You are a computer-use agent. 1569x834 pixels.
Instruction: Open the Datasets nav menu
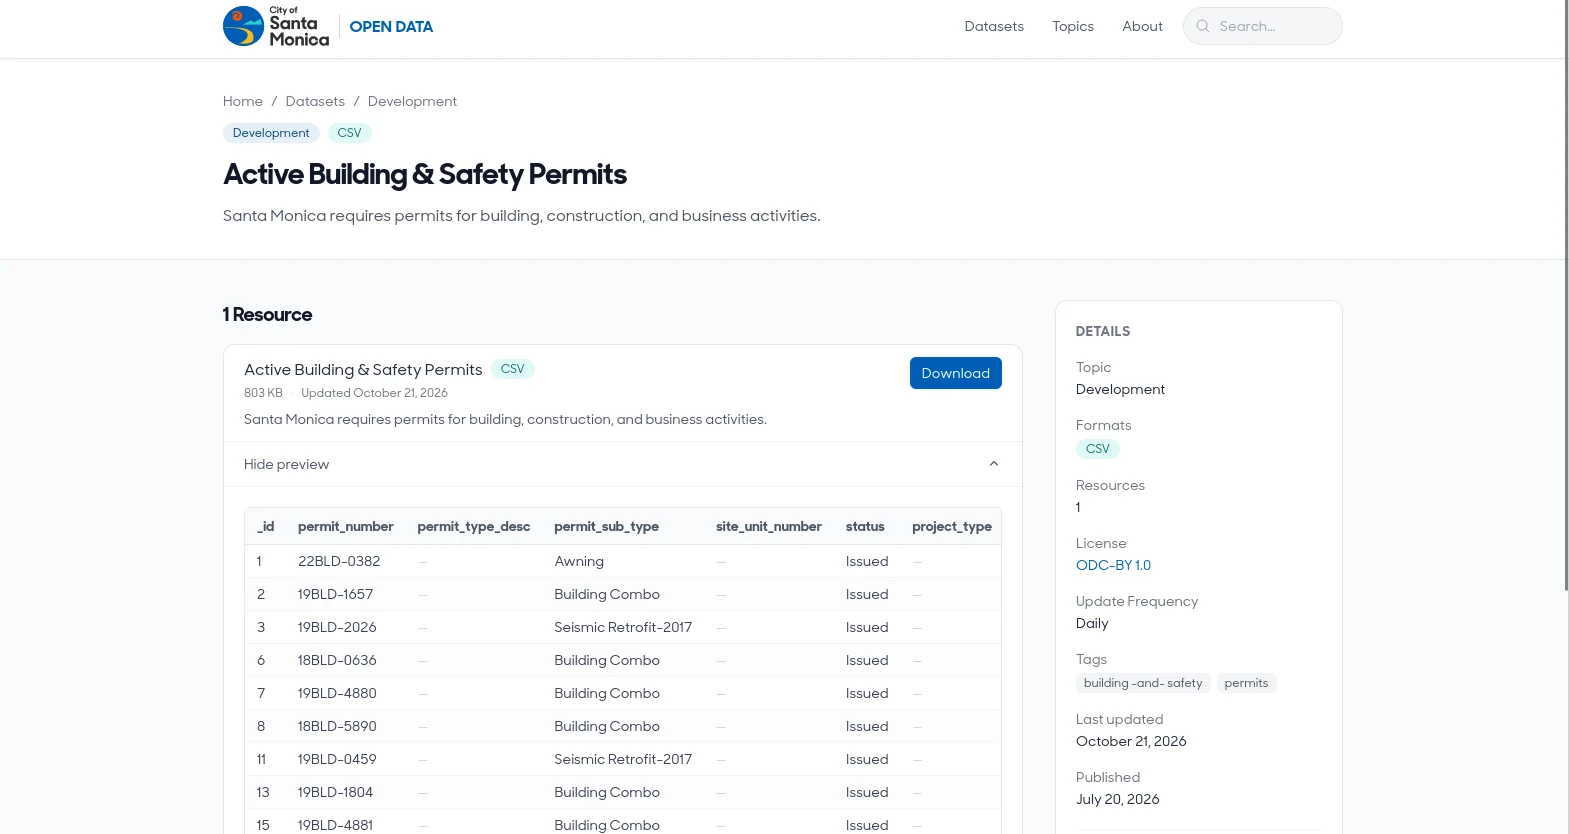point(994,26)
